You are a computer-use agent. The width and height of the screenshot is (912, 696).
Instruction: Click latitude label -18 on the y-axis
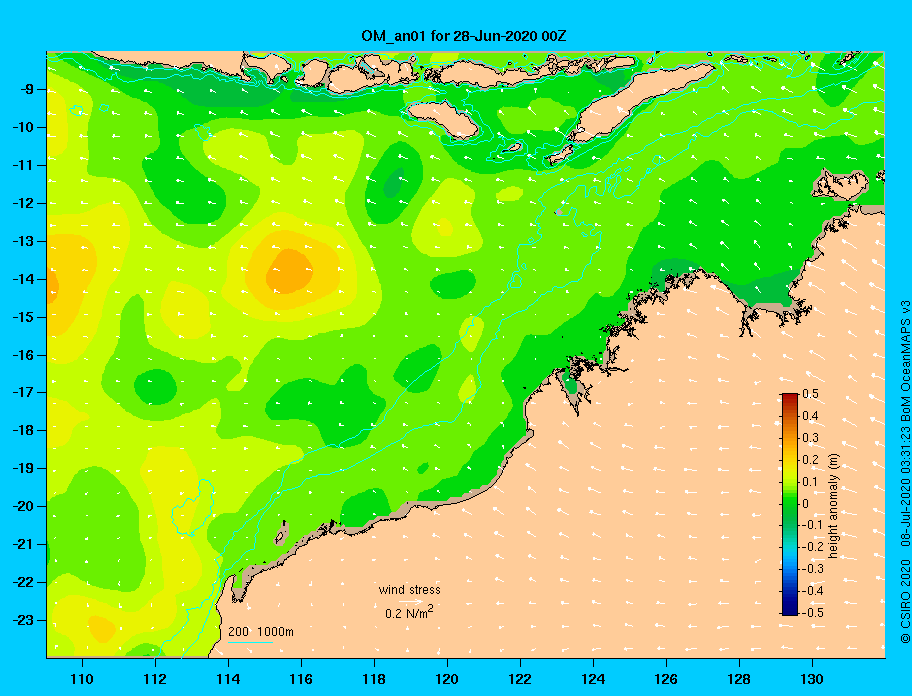click(x=24, y=430)
